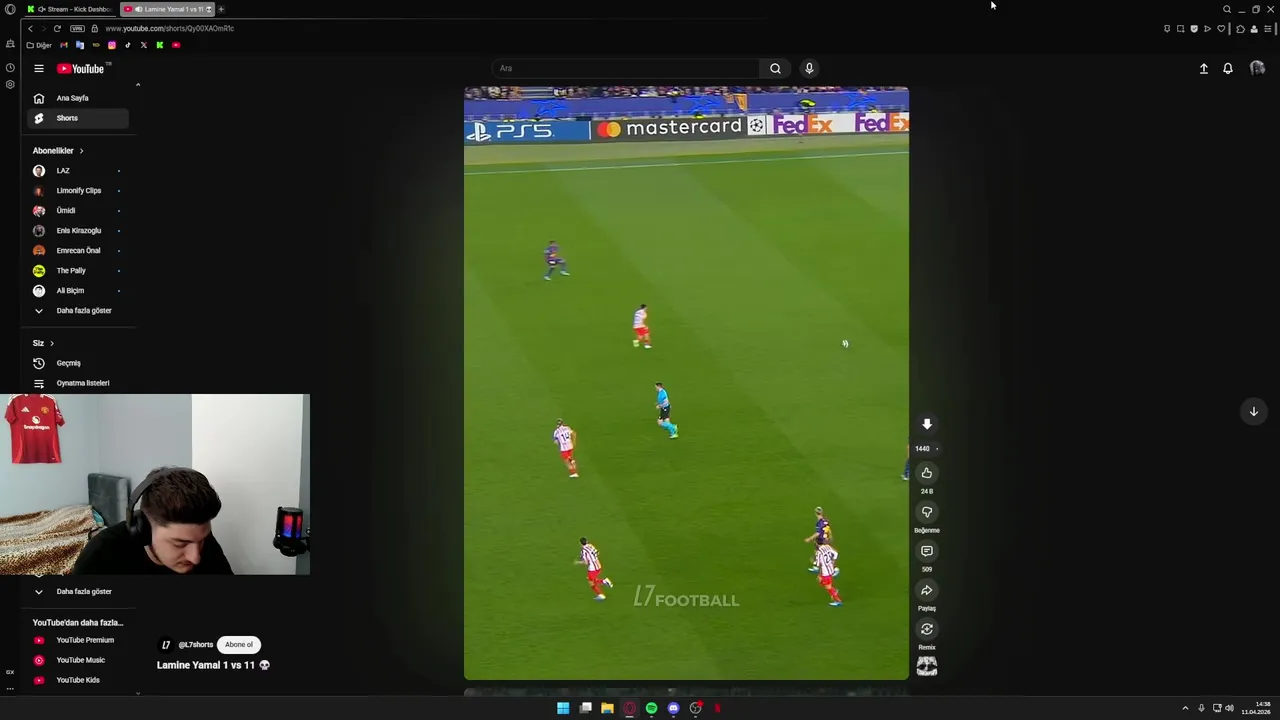Open the Ali Biçim channel subscription
The width and height of the screenshot is (1280, 720).
point(77,291)
